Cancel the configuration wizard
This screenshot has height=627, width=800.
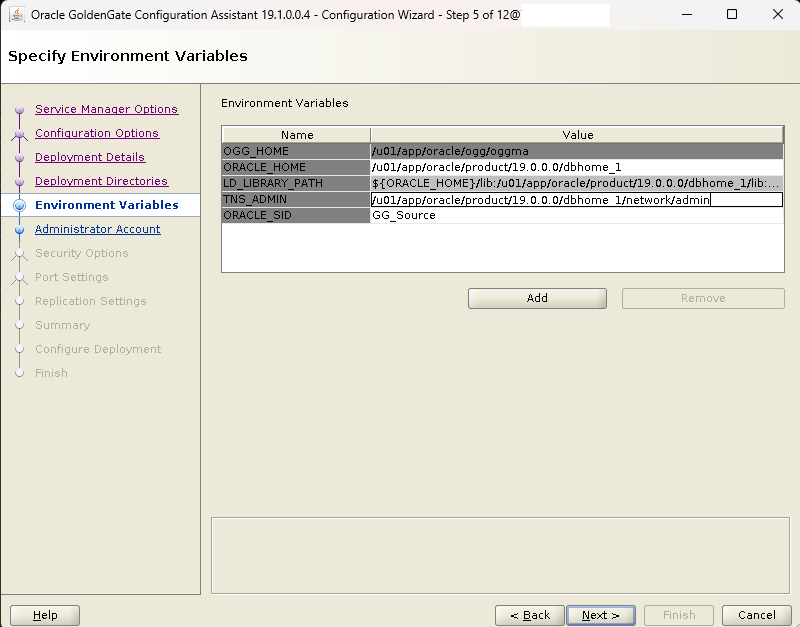(757, 615)
